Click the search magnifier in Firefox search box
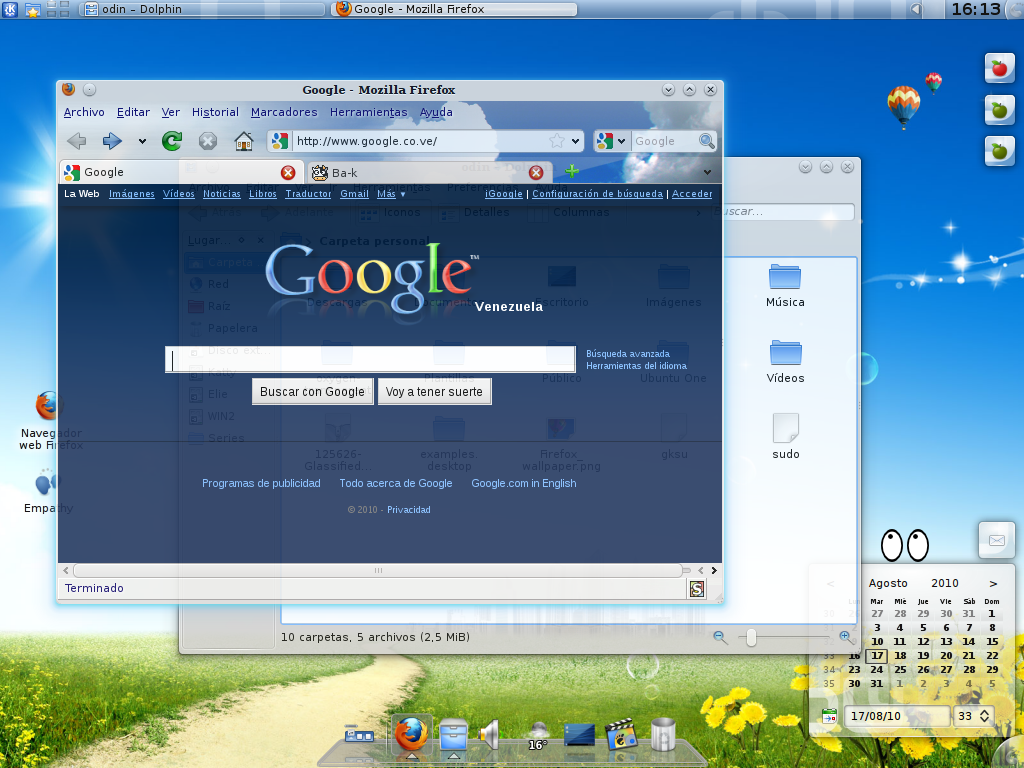The width and height of the screenshot is (1024, 768). 706,140
